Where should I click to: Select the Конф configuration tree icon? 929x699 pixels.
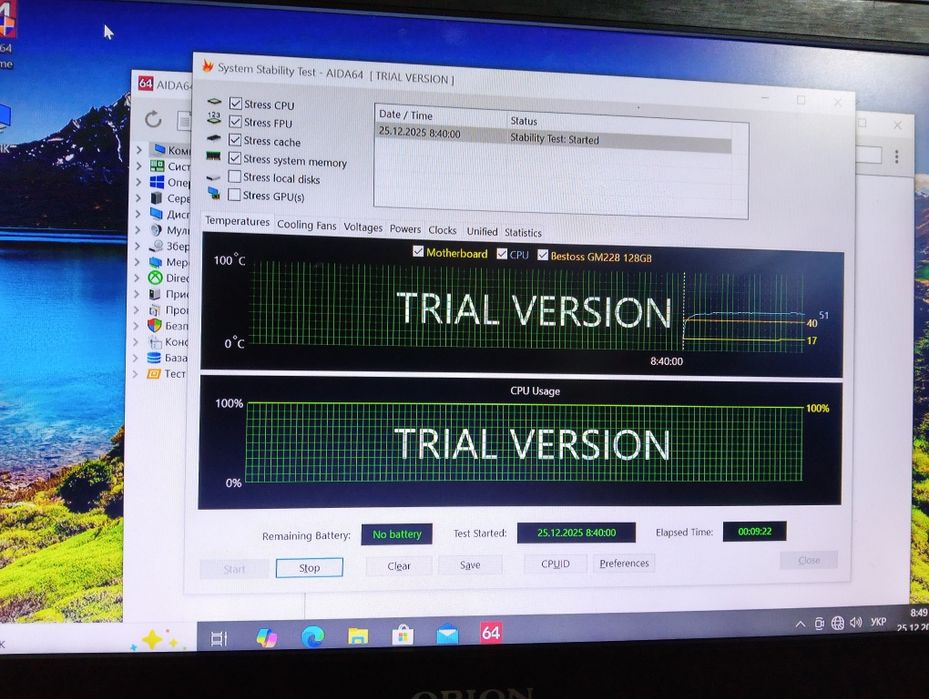click(155, 342)
